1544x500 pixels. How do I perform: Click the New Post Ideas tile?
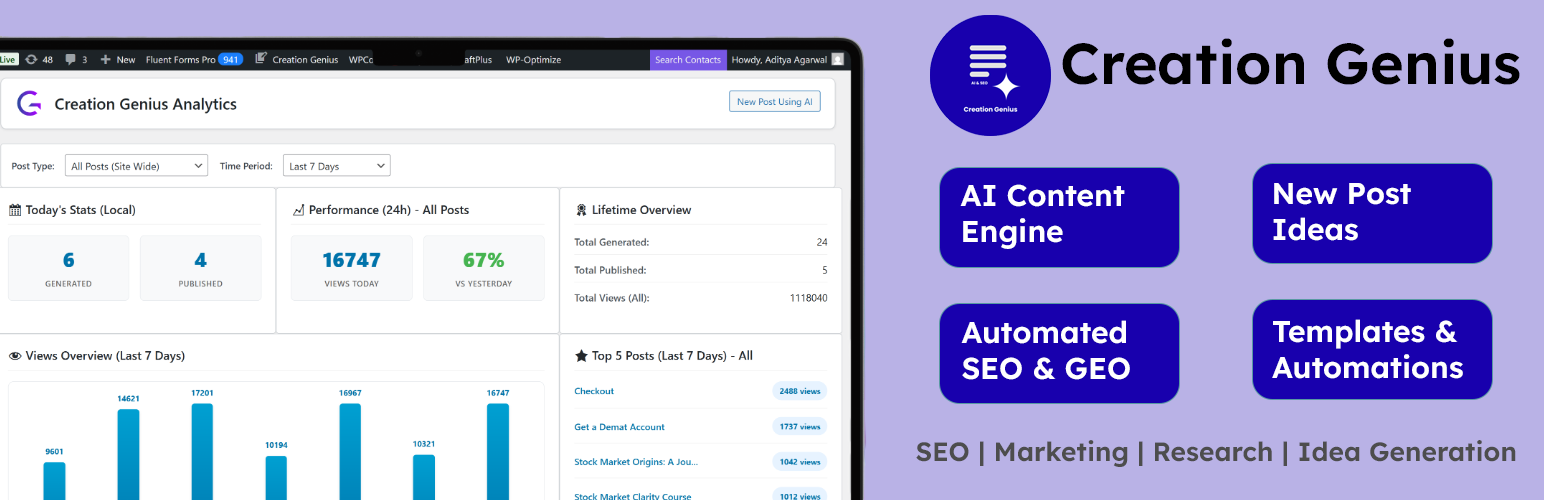(1372, 214)
